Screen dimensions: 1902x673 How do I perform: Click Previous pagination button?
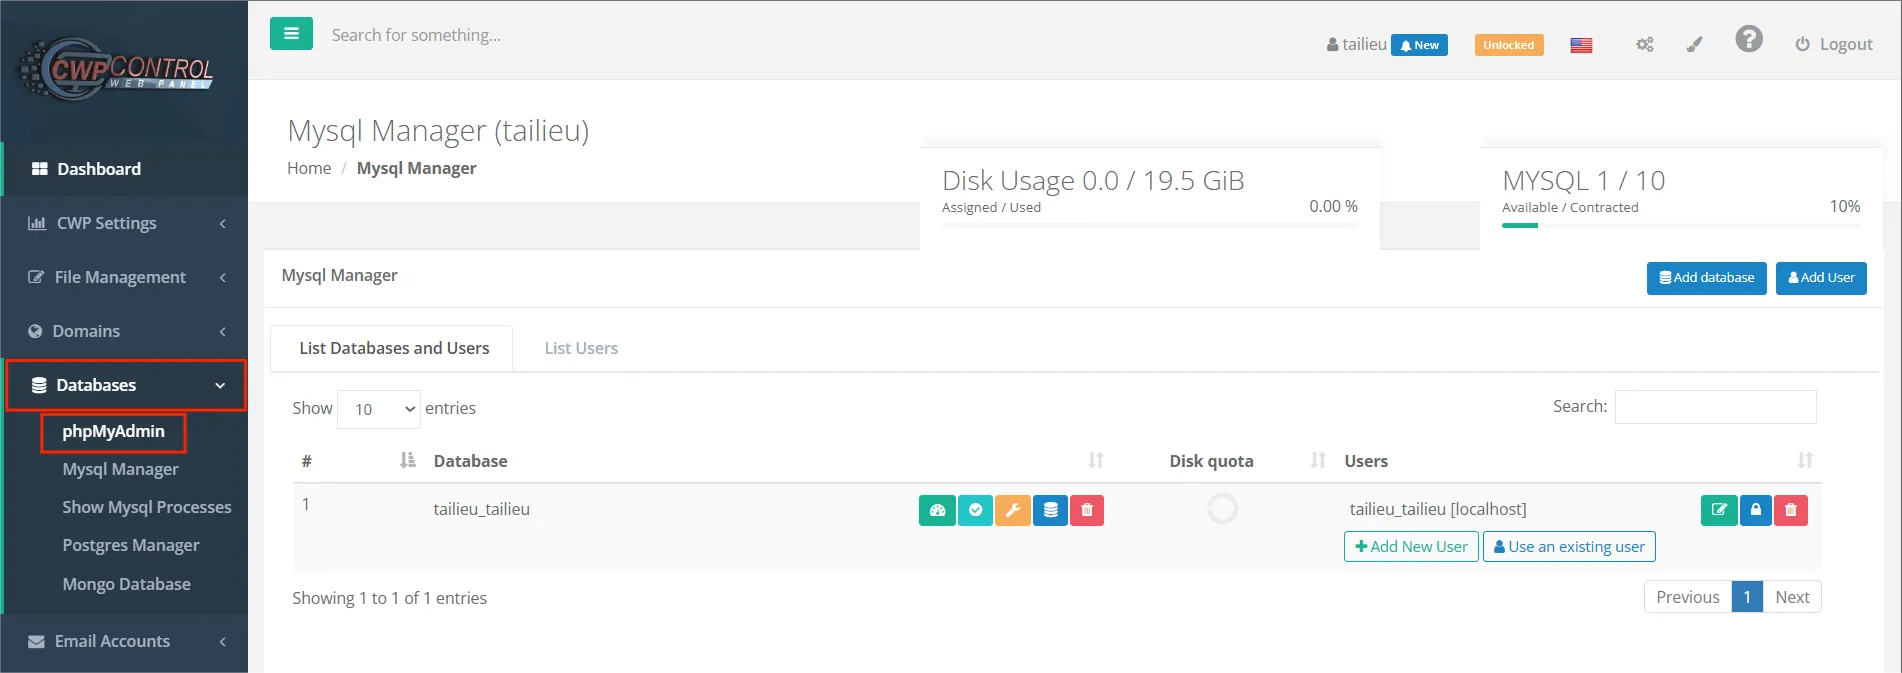click(x=1688, y=597)
